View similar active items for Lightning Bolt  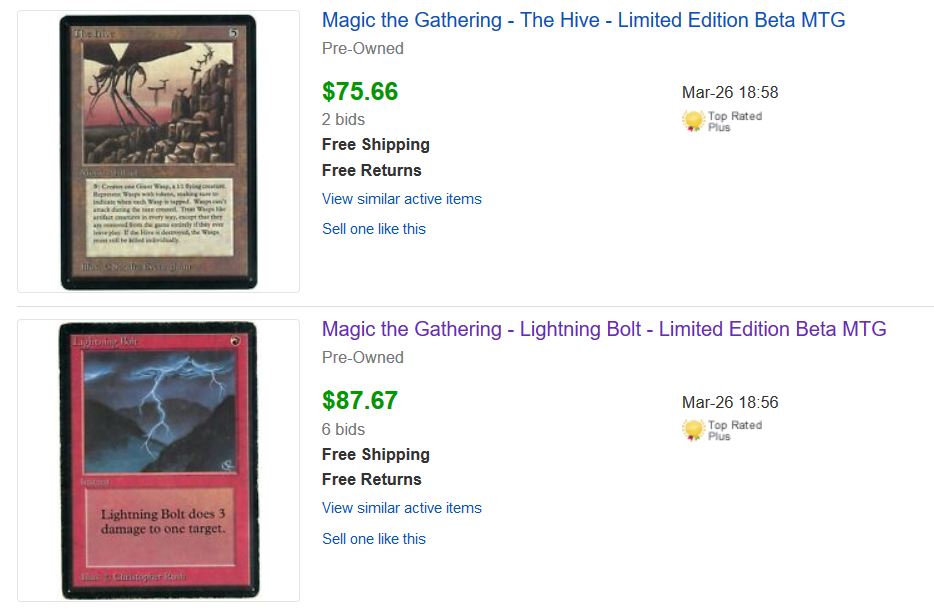pyautogui.click(x=401, y=508)
